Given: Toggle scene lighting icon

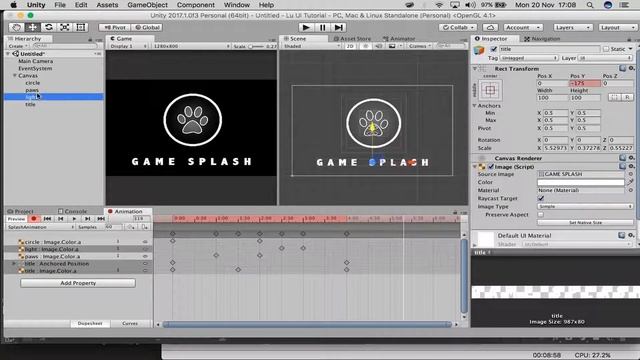Looking at the screenshot, I should click(x=366, y=46).
